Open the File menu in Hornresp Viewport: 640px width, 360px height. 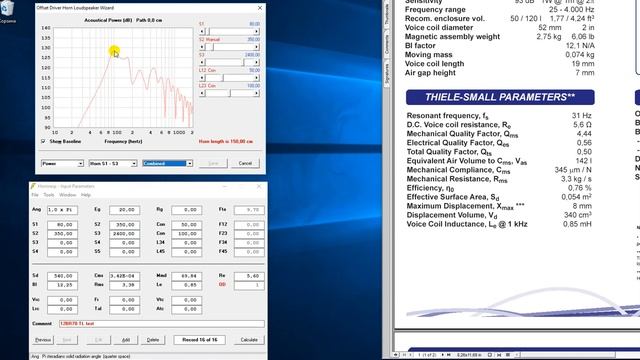pos(35,195)
